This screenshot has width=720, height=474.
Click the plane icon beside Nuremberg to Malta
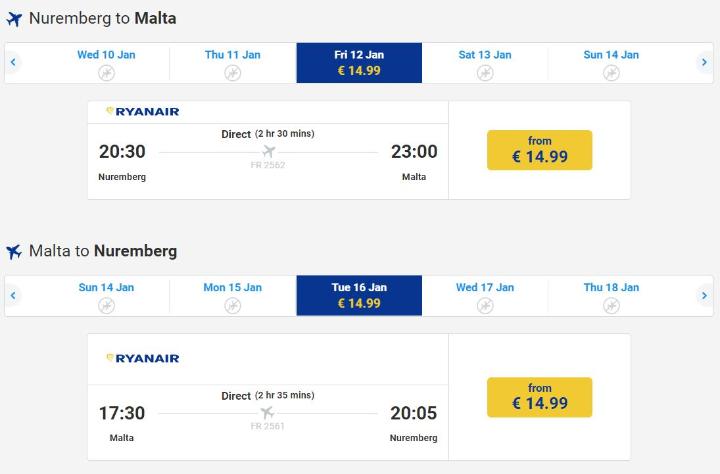click(14, 19)
